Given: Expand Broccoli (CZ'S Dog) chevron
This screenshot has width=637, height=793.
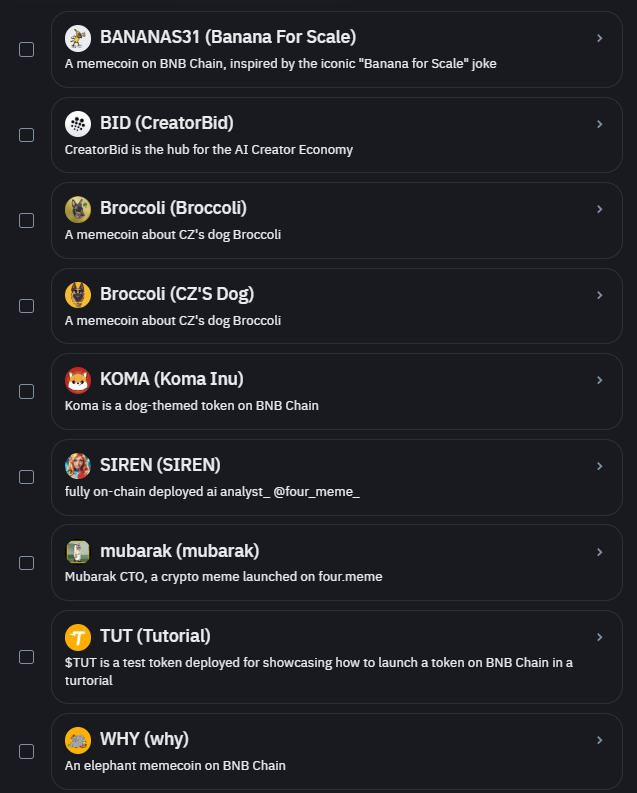Looking at the screenshot, I should pyautogui.click(x=599, y=295).
